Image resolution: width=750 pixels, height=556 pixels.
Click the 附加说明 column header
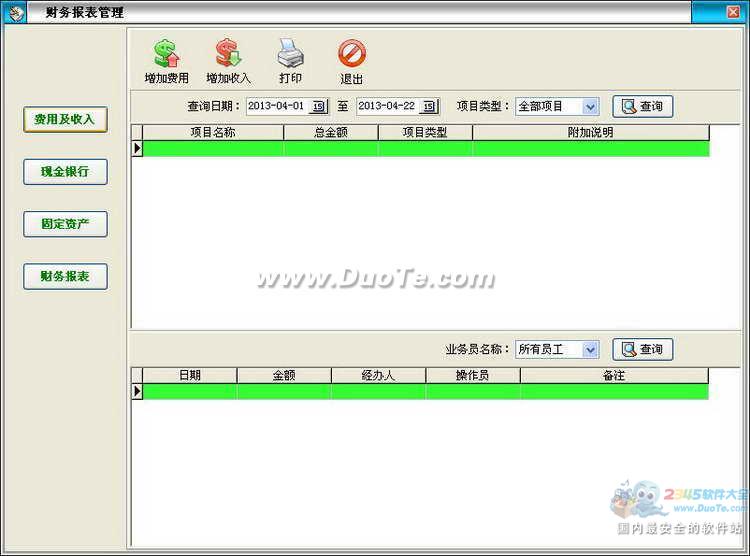591,133
